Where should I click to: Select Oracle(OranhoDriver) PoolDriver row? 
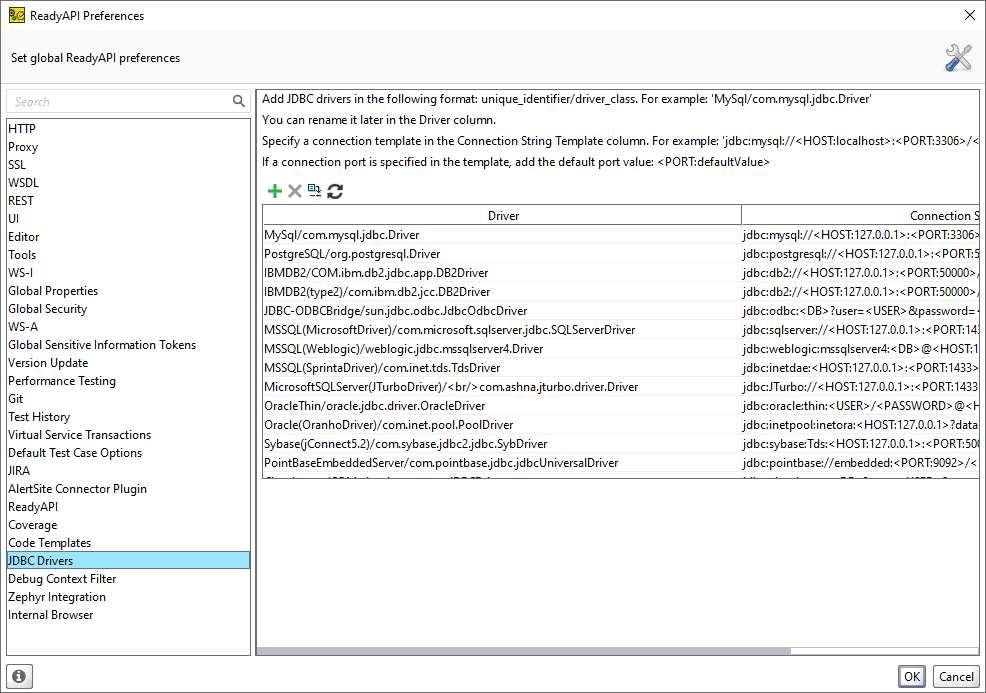tap(502, 425)
